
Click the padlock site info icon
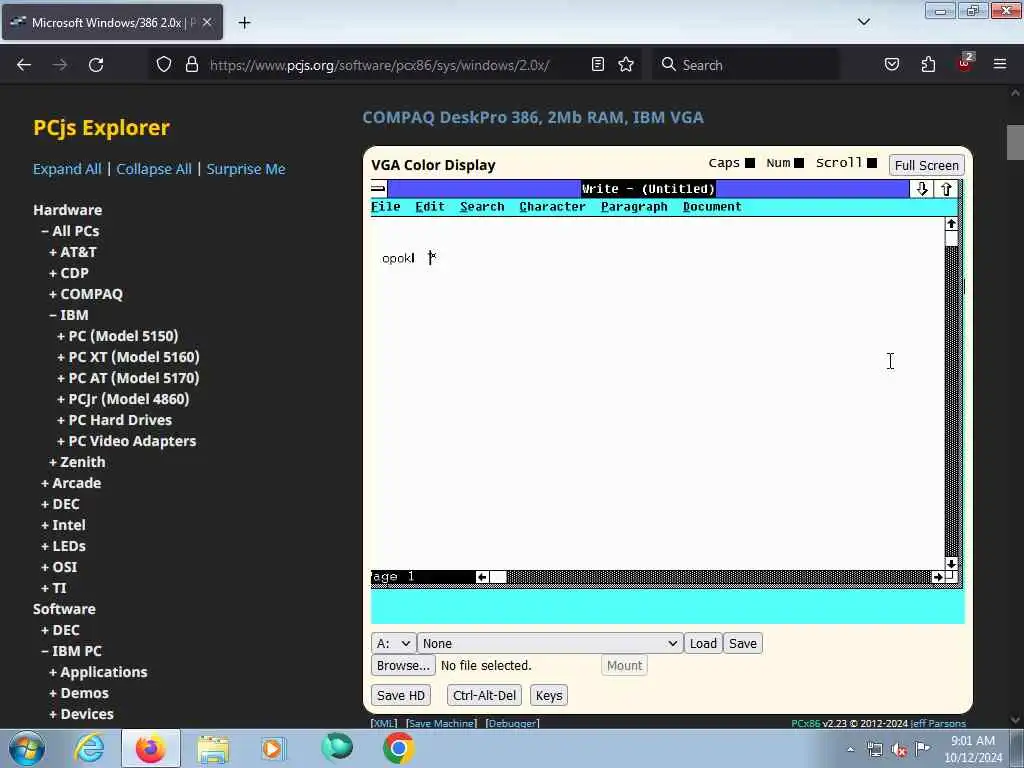click(x=191, y=64)
